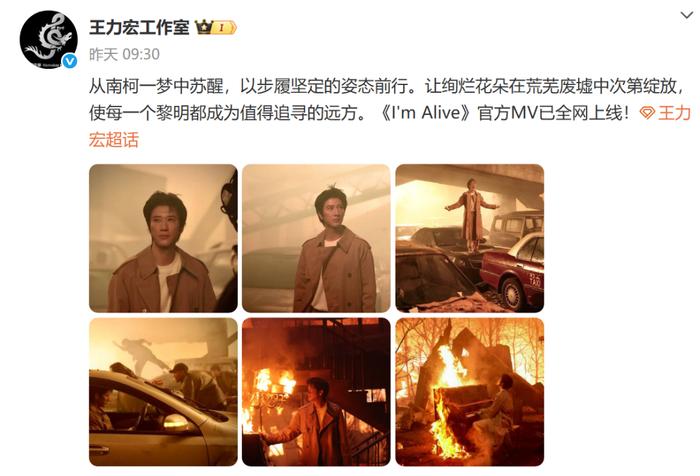
Task: Open first photo of man close-up
Action: pyautogui.click(x=163, y=238)
